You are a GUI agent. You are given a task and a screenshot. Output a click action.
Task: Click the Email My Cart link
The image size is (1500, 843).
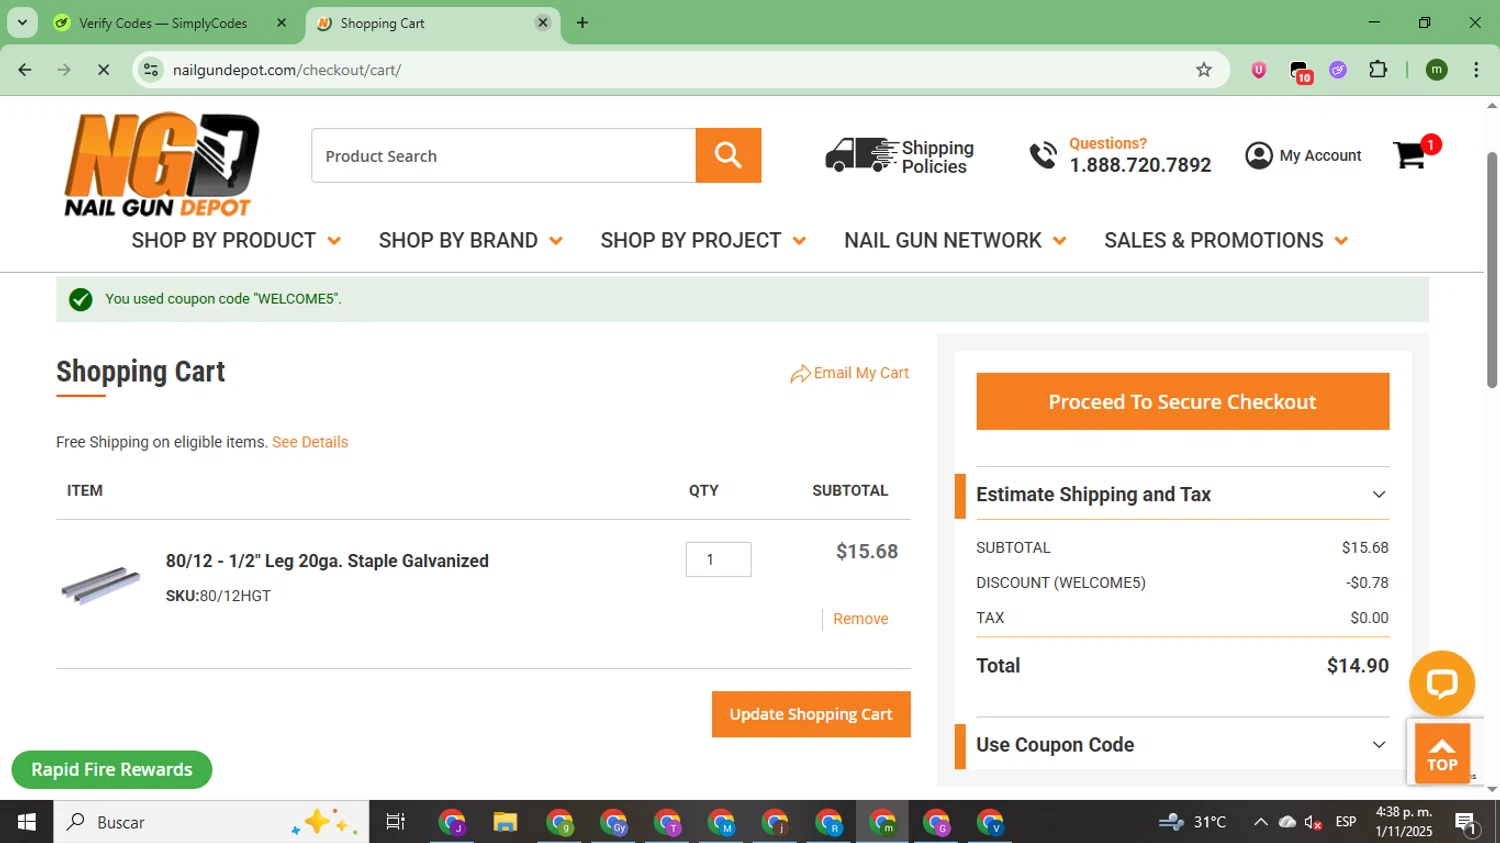[x=849, y=373]
